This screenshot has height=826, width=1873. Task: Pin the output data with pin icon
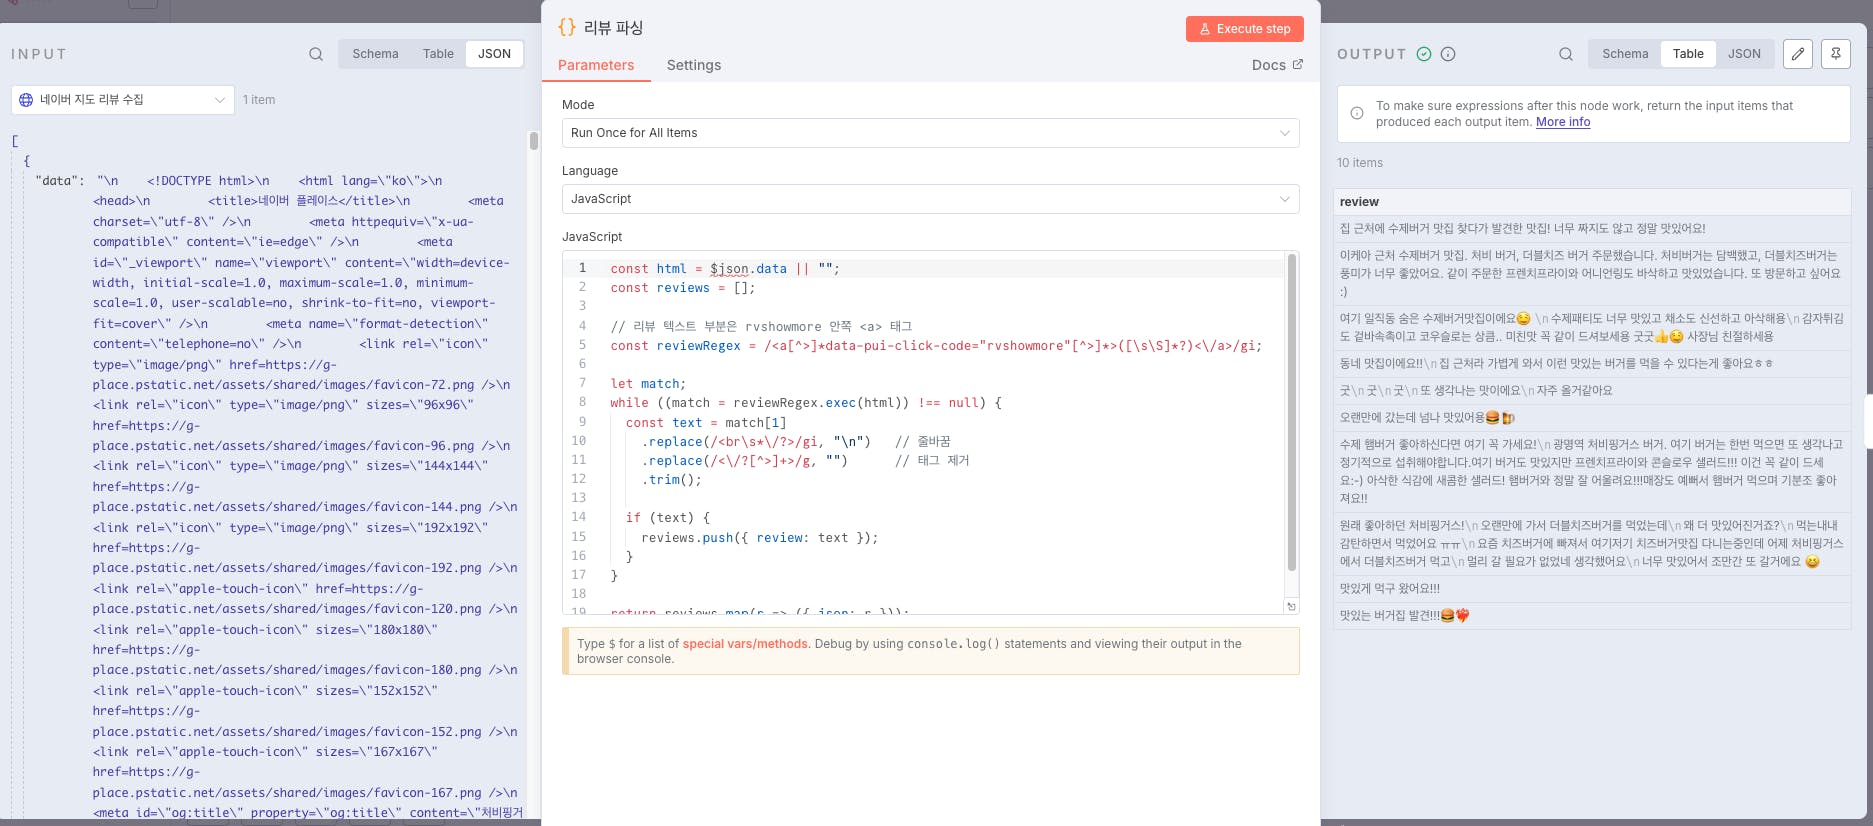click(1836, 54)
